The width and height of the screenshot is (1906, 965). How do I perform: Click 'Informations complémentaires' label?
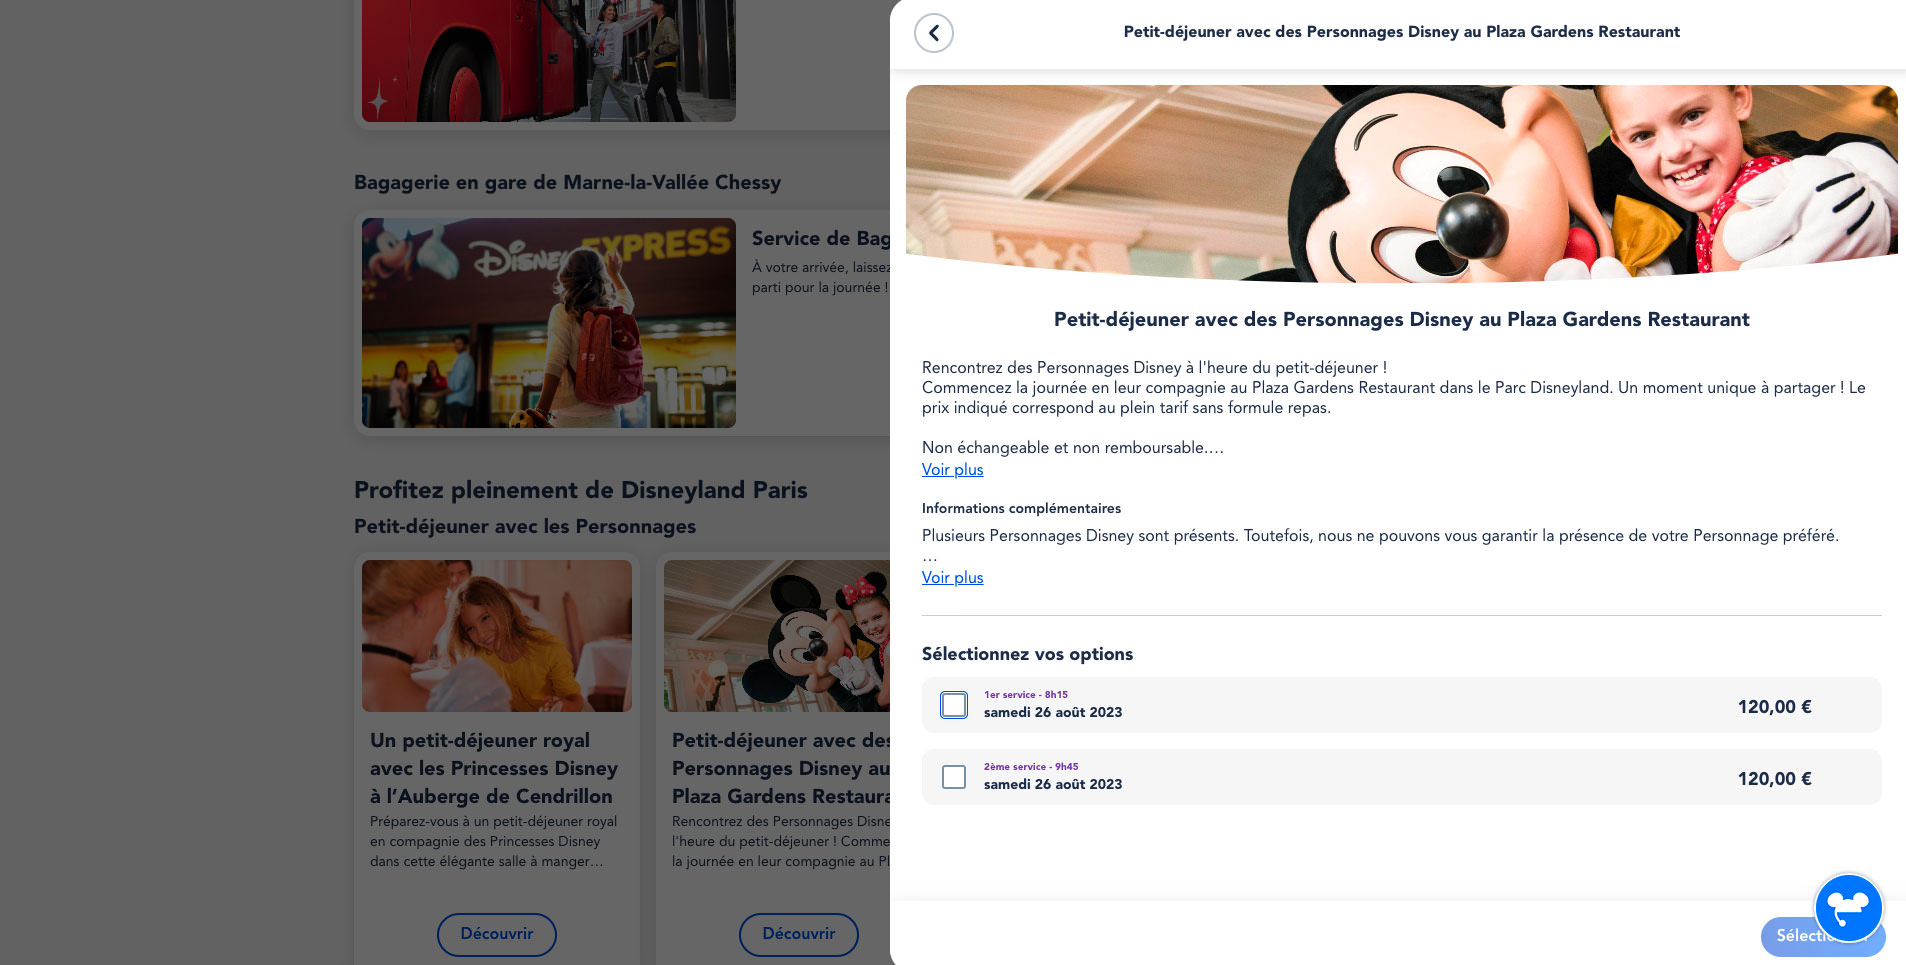pos(1021,509)
